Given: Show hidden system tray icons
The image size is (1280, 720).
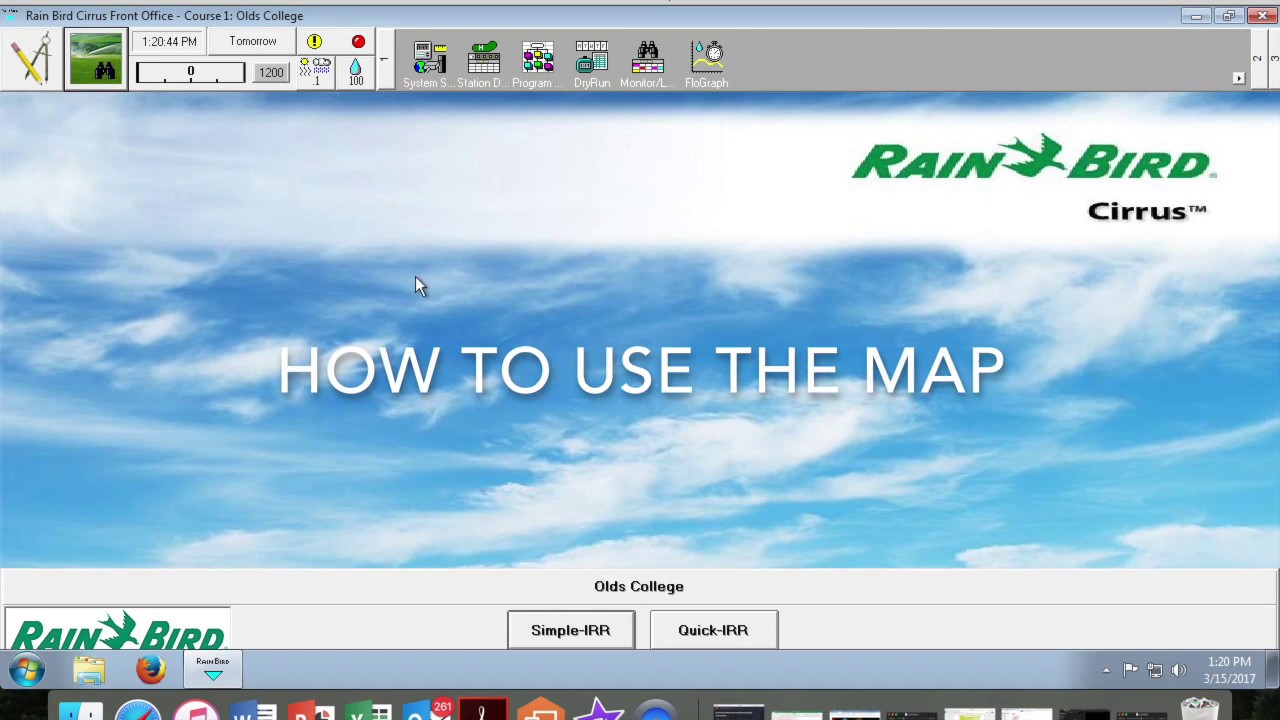Looking at the screenshot, I should [x=1106, y=670].
